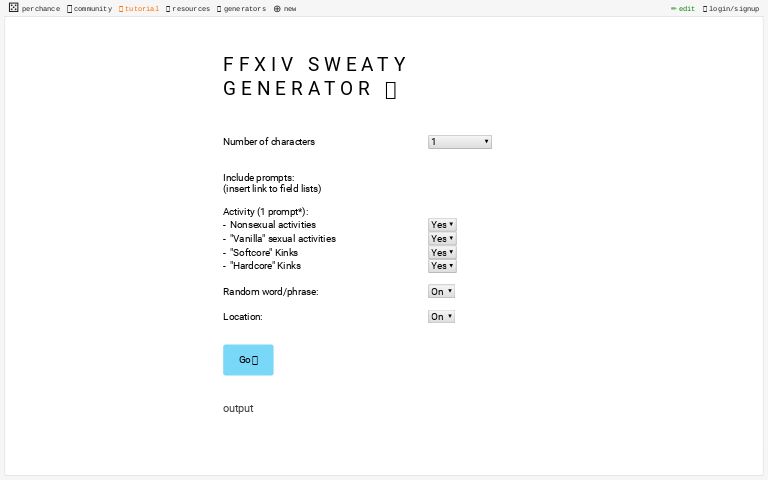The image size is (768, 480).
Task: Click the pencil icon beside edit
Action: (x=673, y=8)
